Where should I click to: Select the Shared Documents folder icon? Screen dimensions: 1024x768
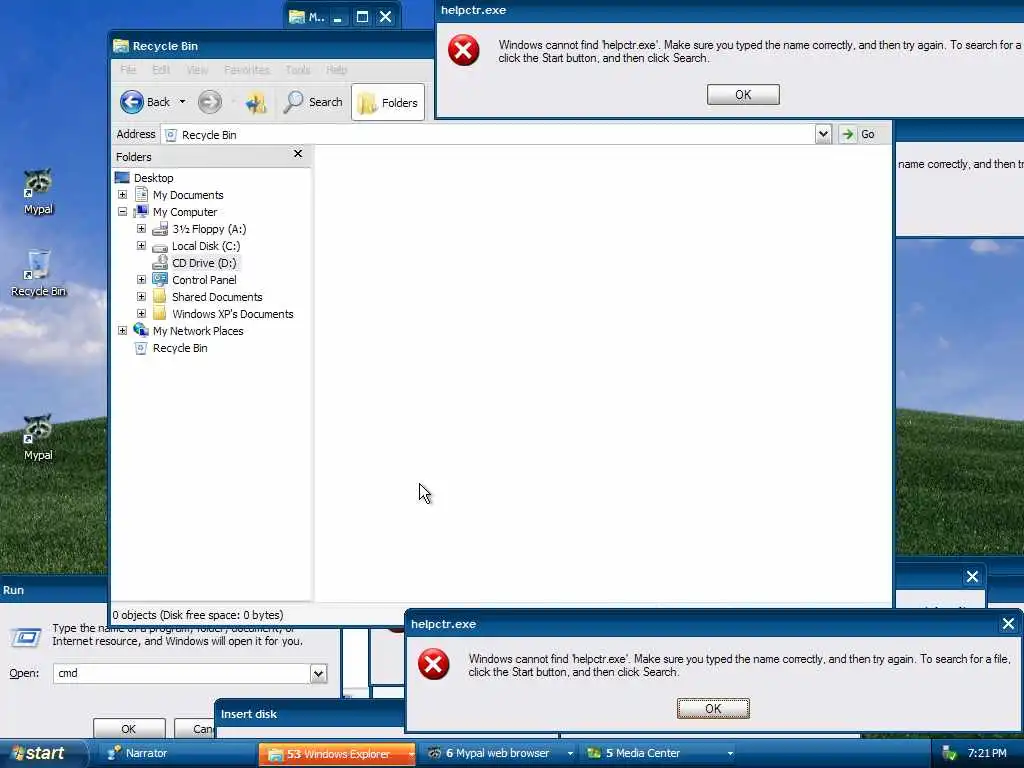tap(160, 296)
